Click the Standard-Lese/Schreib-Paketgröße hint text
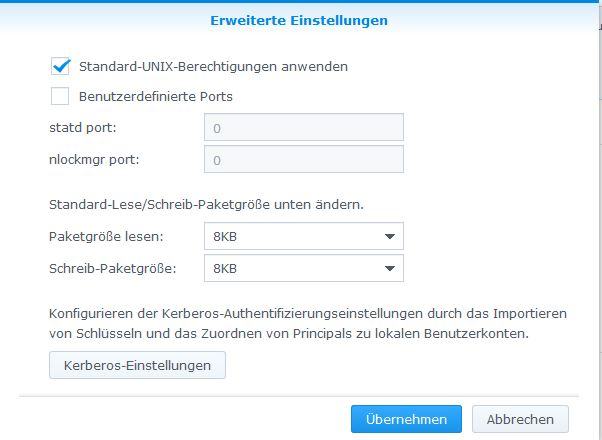Viewport: 602px width, 440px height. point(206,205)
